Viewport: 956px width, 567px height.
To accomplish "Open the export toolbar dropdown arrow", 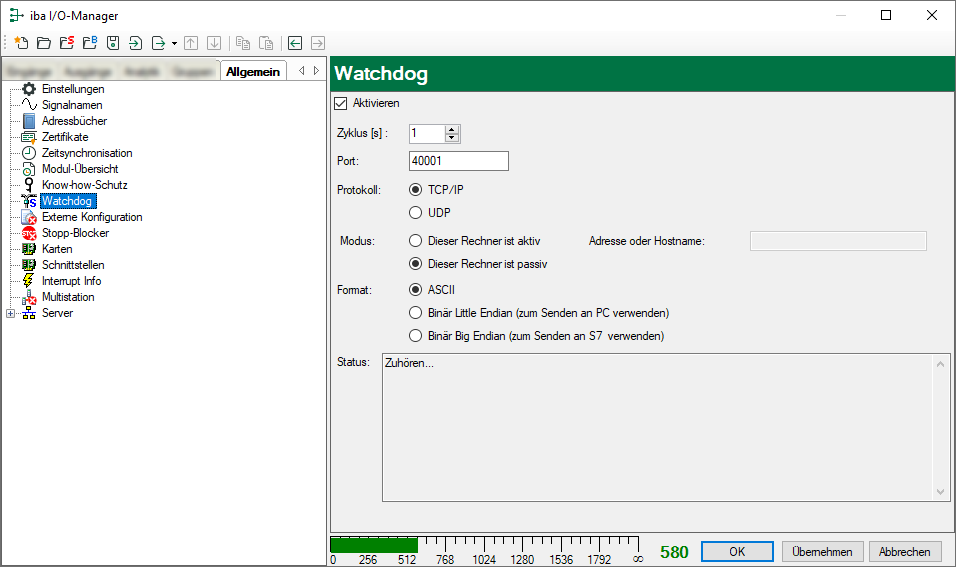I will [174, 43].
